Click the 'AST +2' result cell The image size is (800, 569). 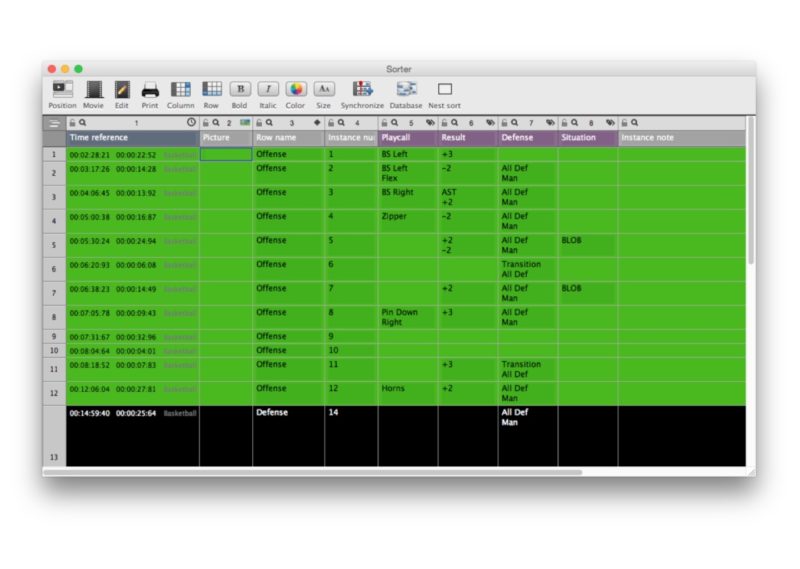tap(468, 197)
